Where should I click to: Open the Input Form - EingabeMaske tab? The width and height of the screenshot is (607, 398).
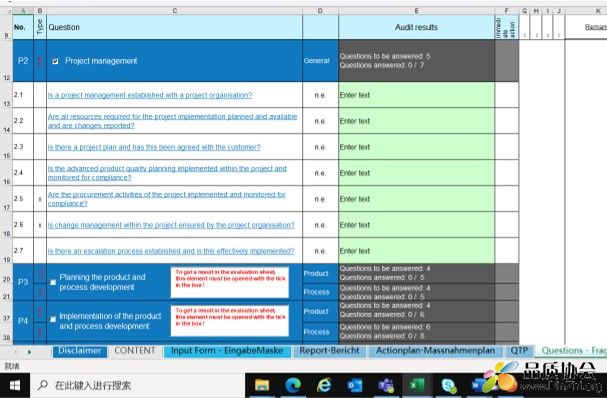coord(227,351)
